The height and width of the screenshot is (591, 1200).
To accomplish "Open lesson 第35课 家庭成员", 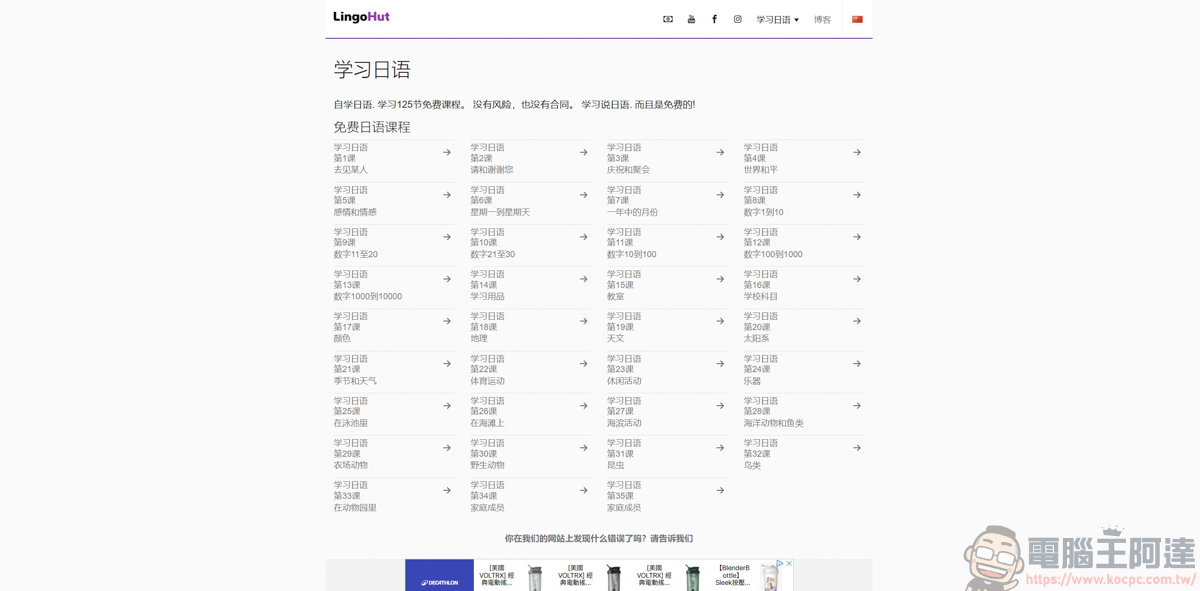I will (665, 496).
